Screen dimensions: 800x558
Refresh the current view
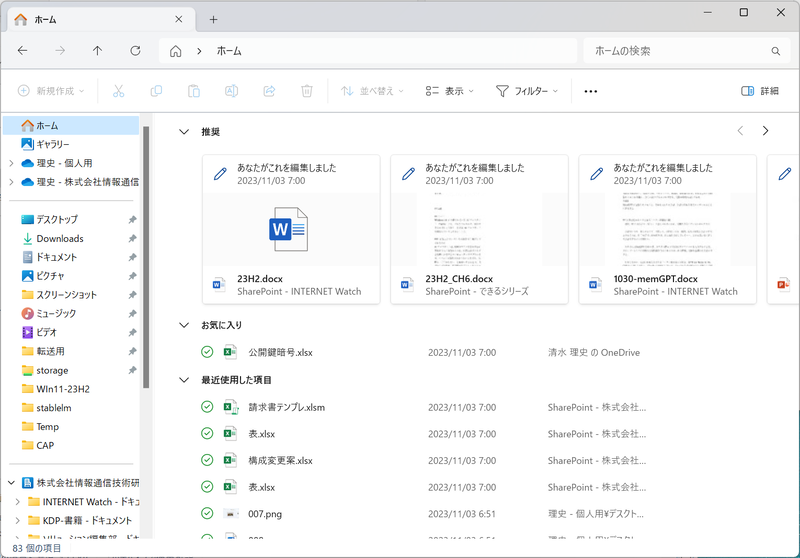(135, 50)
